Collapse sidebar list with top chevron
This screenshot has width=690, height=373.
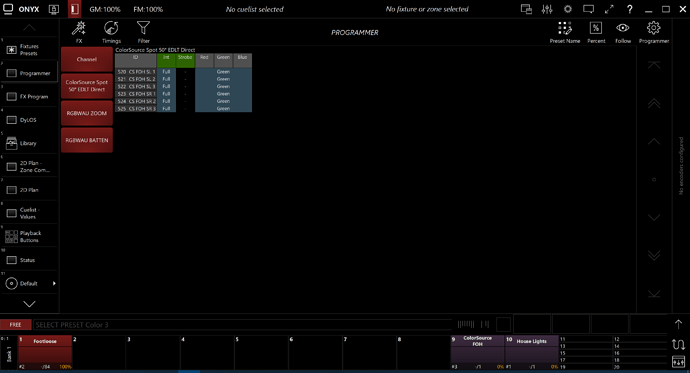coord(29,28)
